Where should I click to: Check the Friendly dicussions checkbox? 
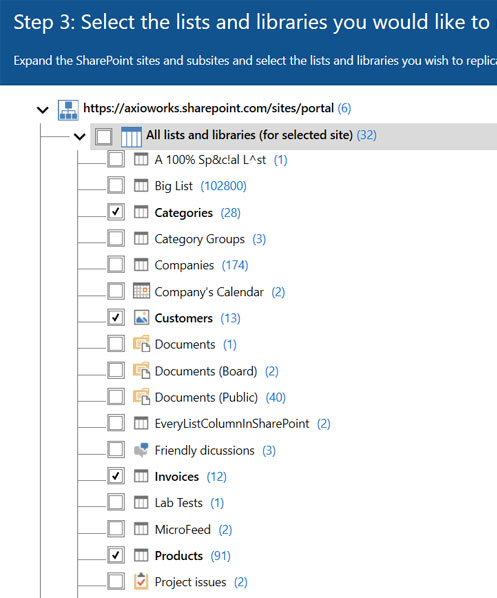[116, 449]
